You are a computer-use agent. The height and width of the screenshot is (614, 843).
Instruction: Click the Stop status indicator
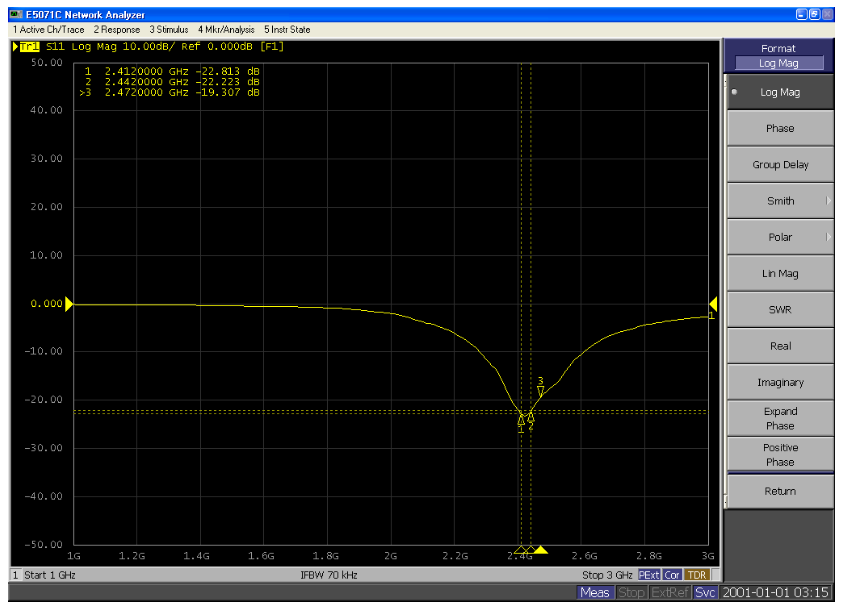[x=631, y=592]
